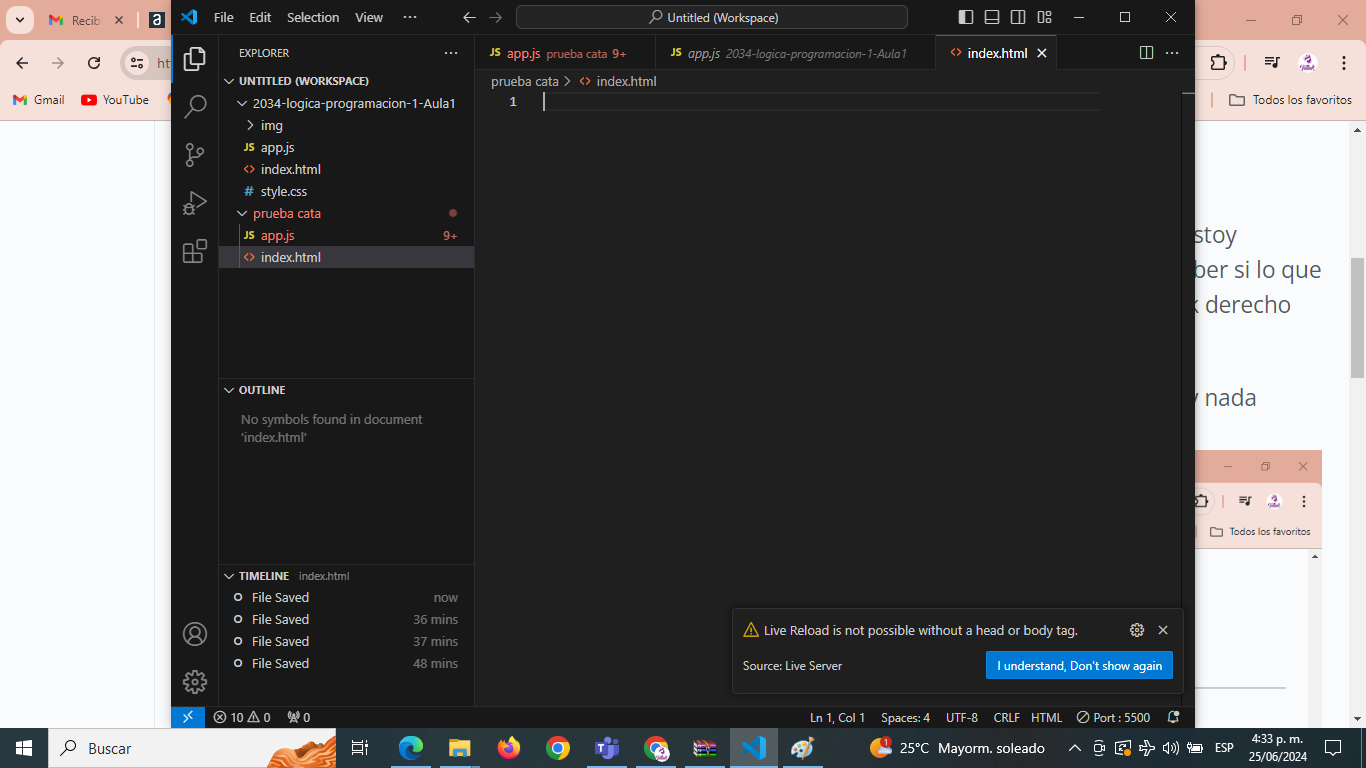This screenshot has width=1366, height=768.
Task: Close the index.html editor tab
Action: pos(1042,53)
